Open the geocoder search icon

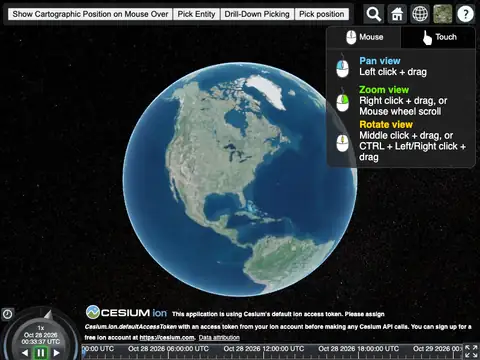point(374,14)
